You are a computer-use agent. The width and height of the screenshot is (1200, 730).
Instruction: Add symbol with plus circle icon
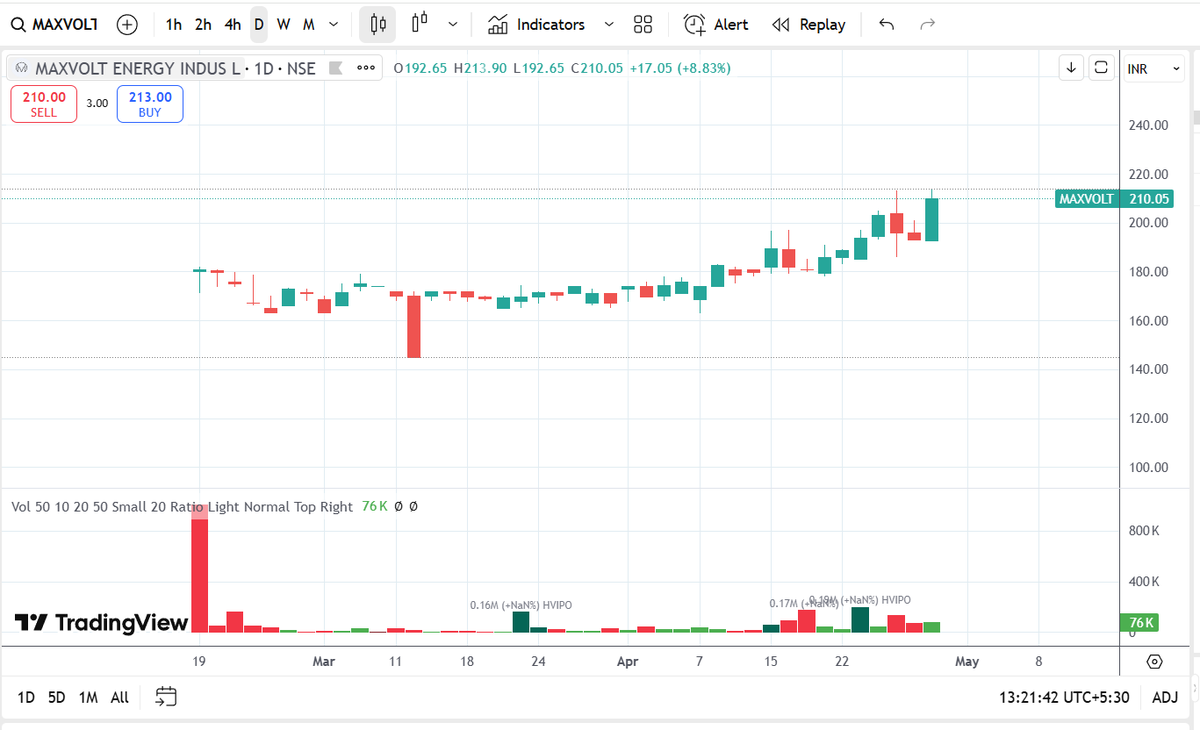(x=127, y=24)
